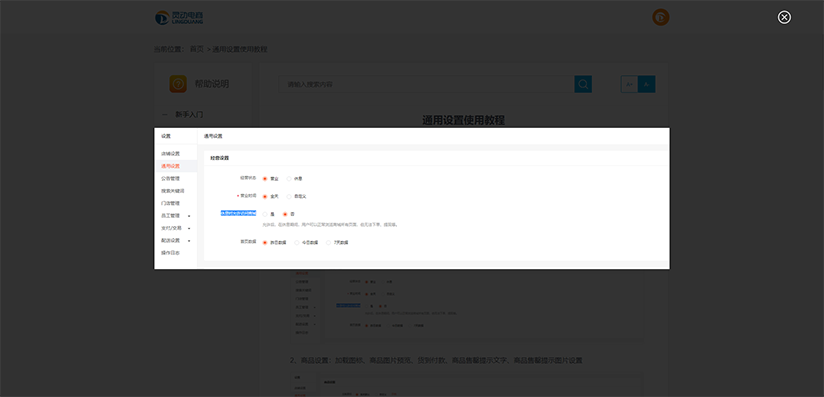Decrease font size with A- button
Image resolution: width=824 pixels, height=397 pixels.
[646, 84]
